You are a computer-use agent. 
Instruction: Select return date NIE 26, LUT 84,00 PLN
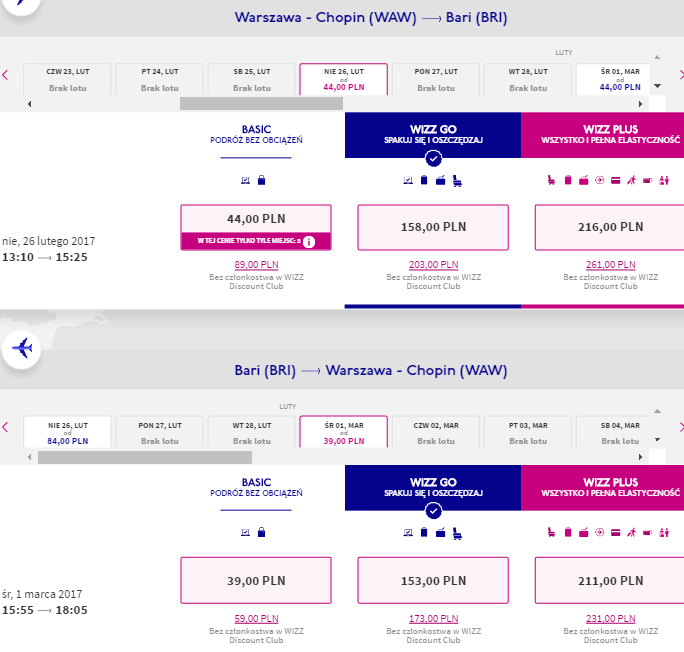pos(68,432)
